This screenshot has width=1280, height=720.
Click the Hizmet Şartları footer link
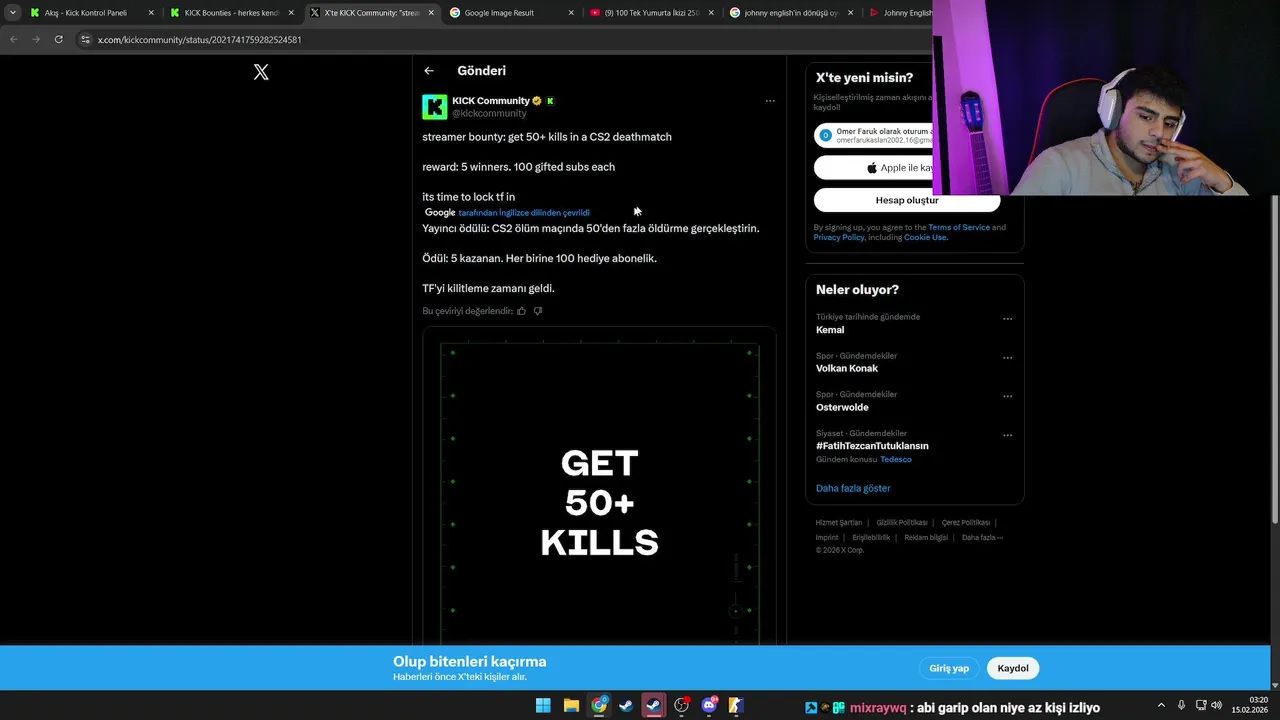coord(838,523)
